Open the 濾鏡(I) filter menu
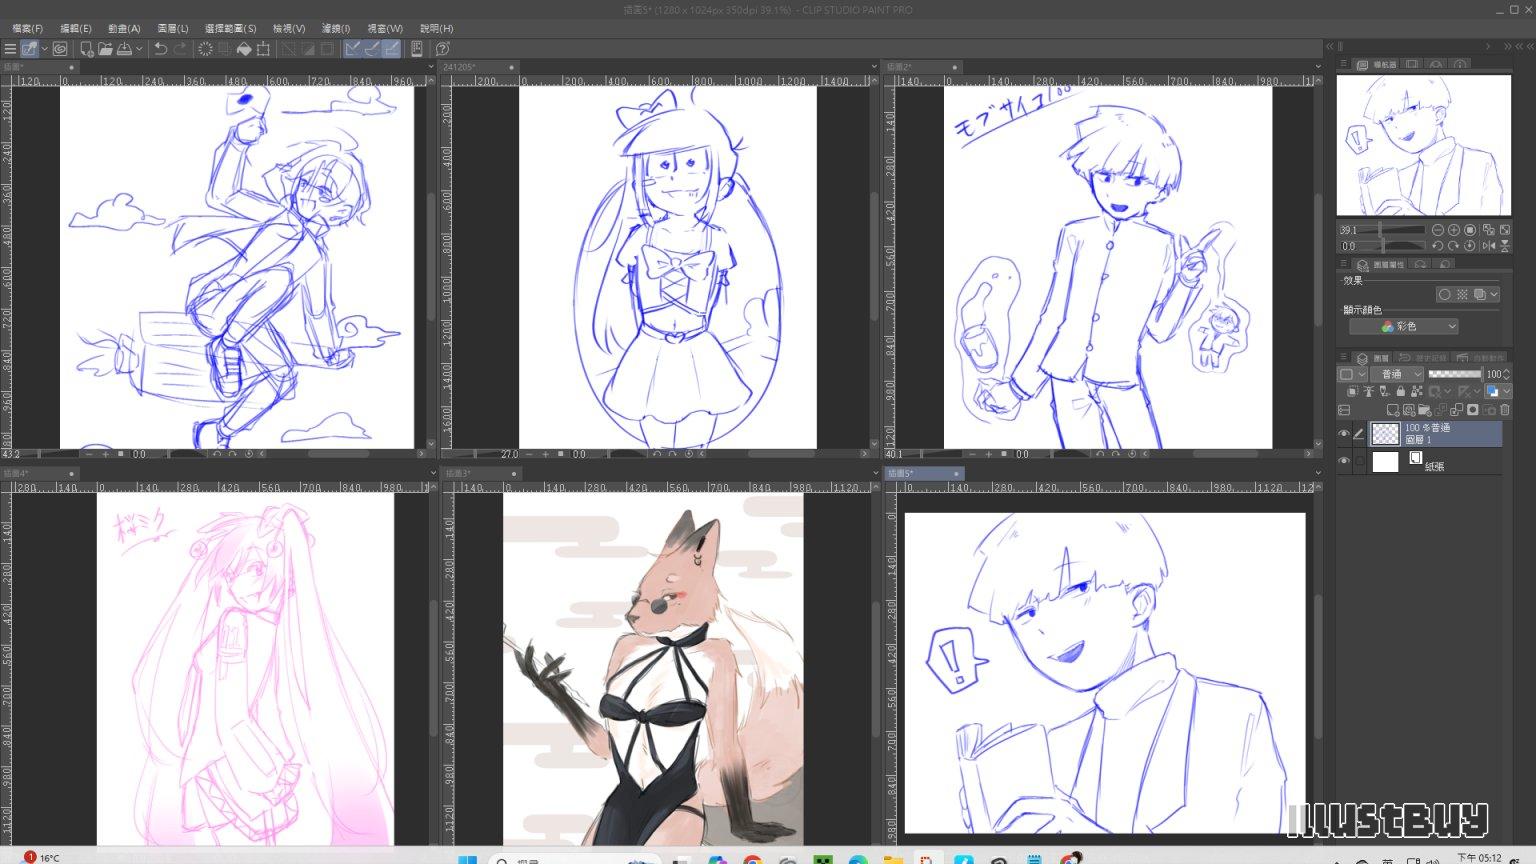This screenshot has width=1536, height=864. (x=336, y=29)
